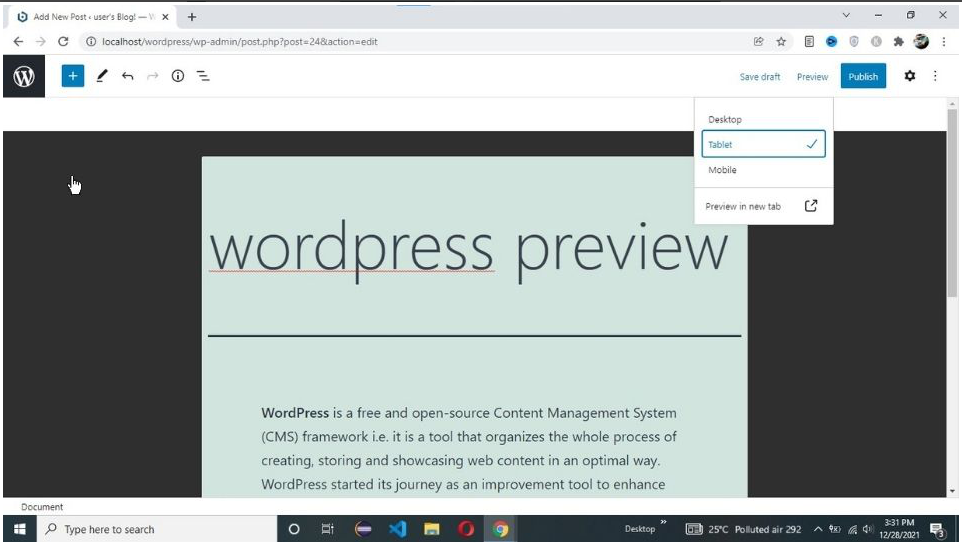Reload the page

(63, 42)
